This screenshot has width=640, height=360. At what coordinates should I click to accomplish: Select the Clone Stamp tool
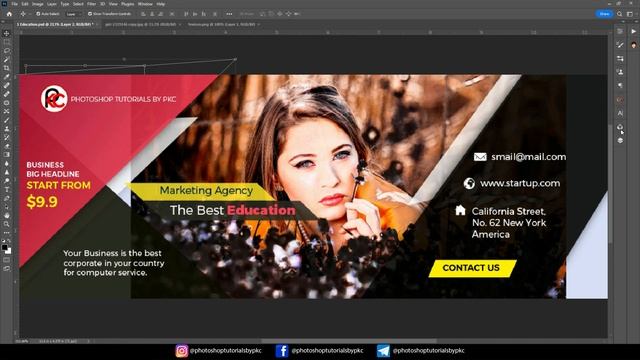click(7, 129)
